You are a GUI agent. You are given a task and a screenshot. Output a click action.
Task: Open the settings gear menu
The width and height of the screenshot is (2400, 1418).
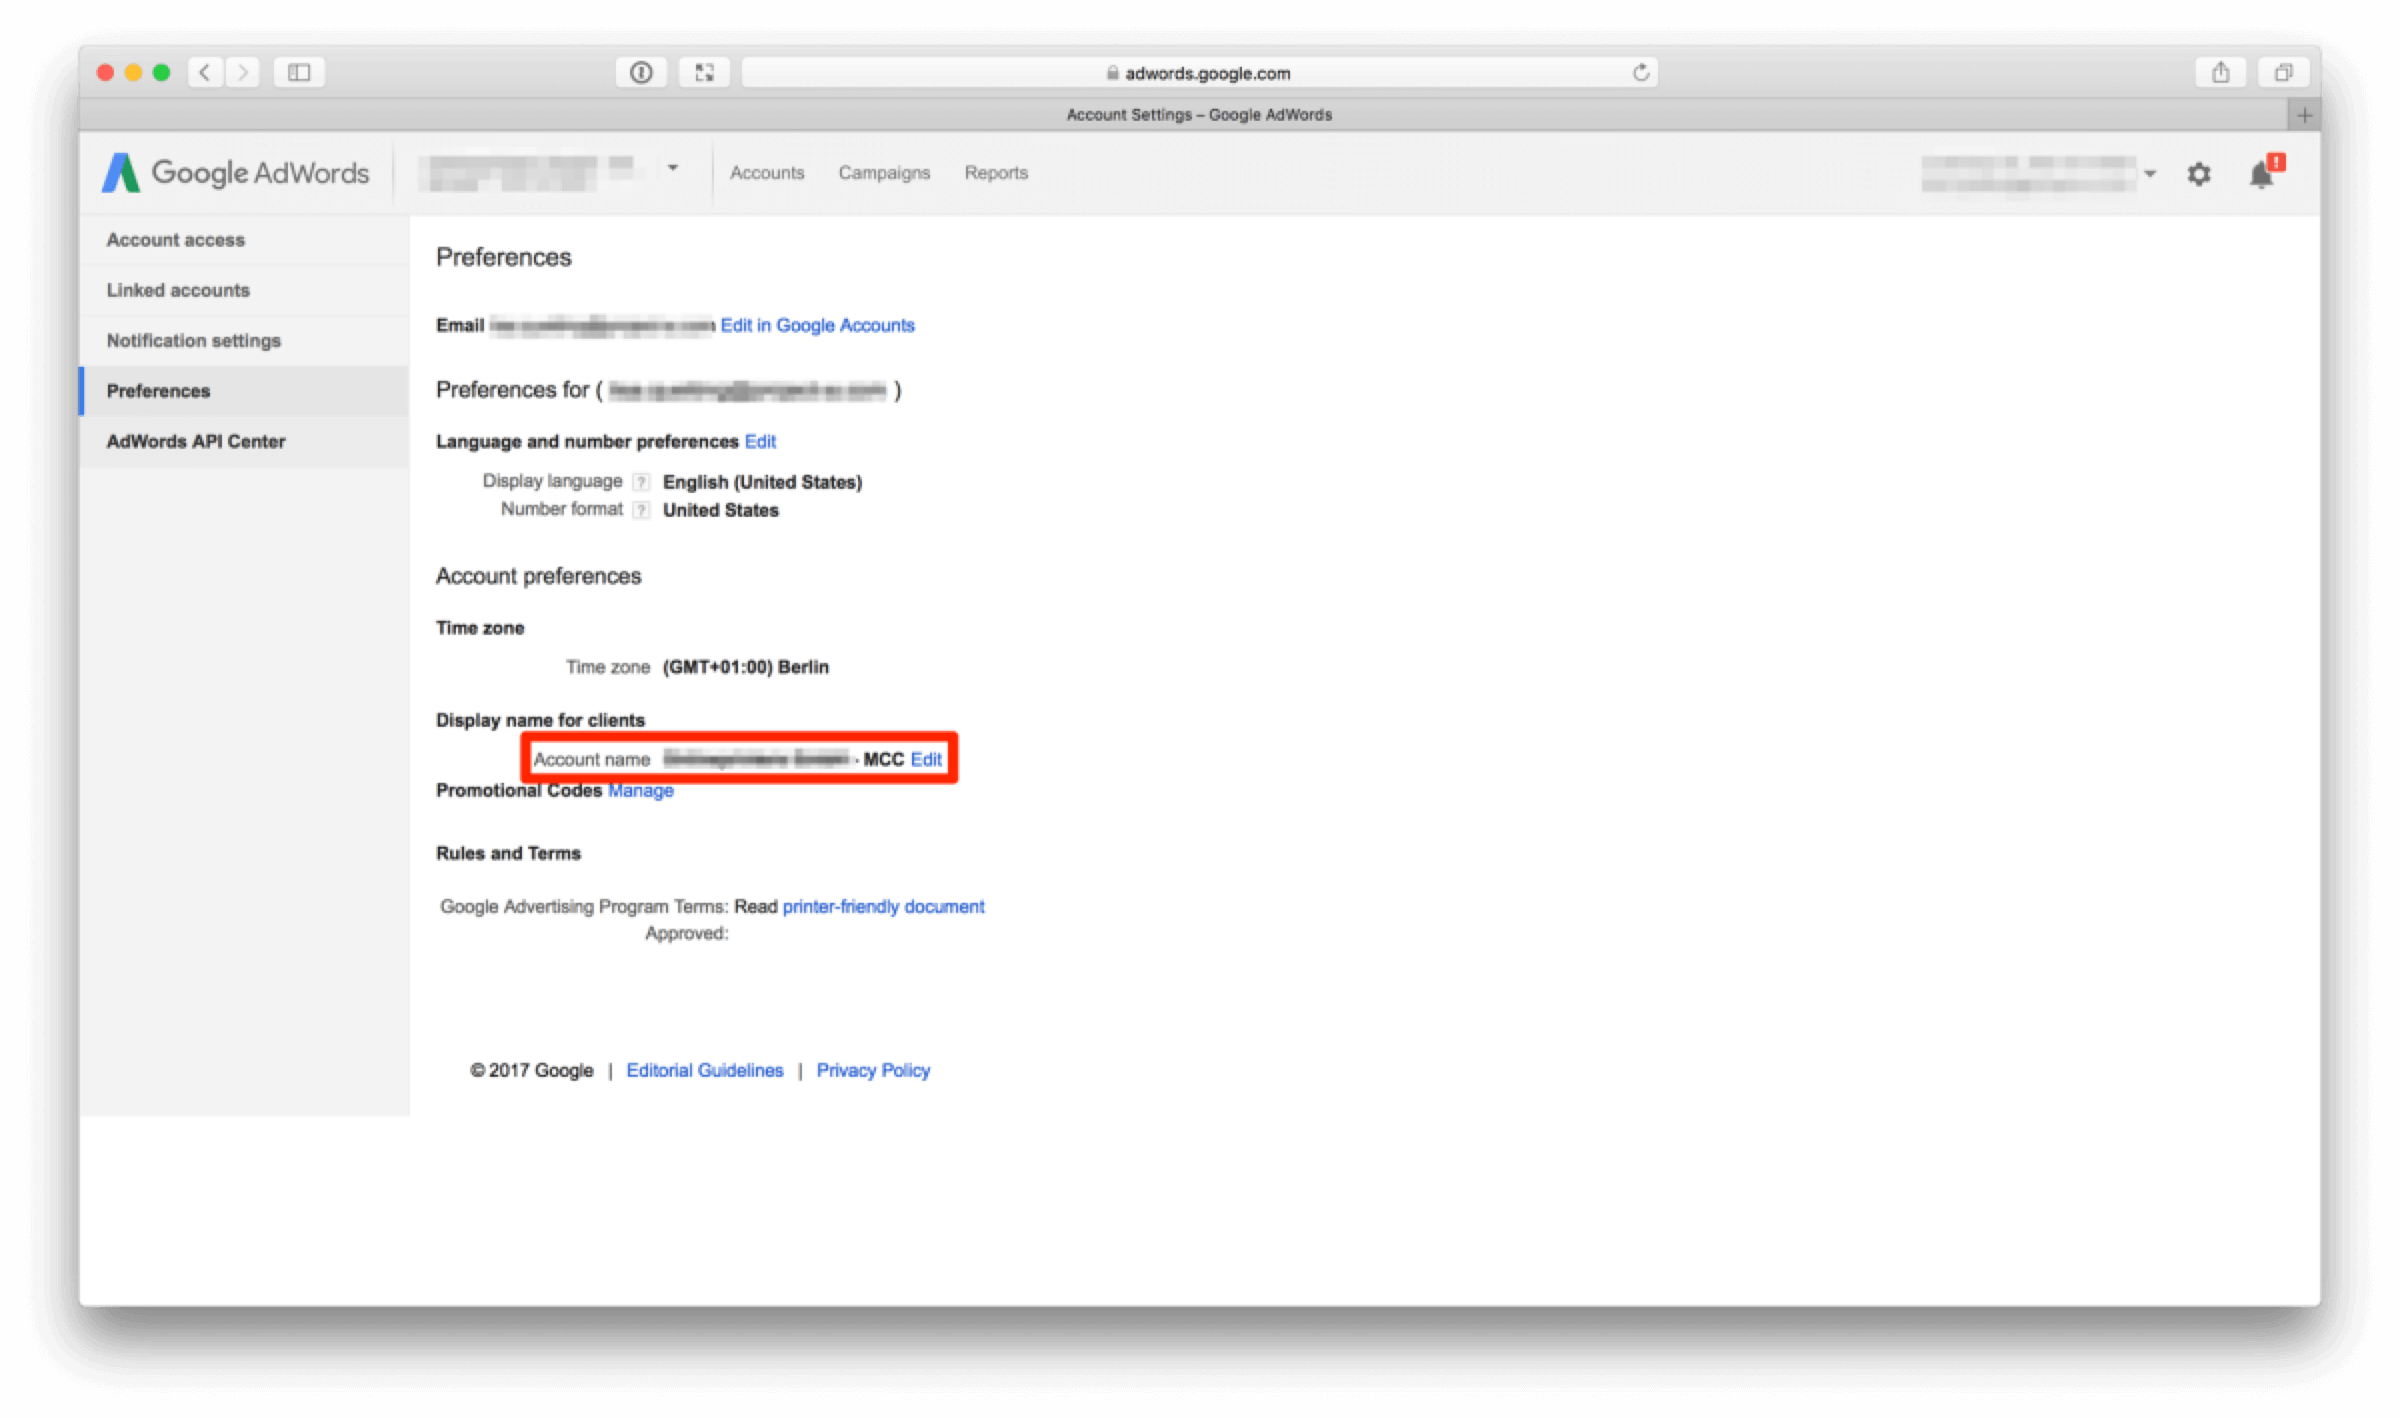click(x=2198, y=174)
